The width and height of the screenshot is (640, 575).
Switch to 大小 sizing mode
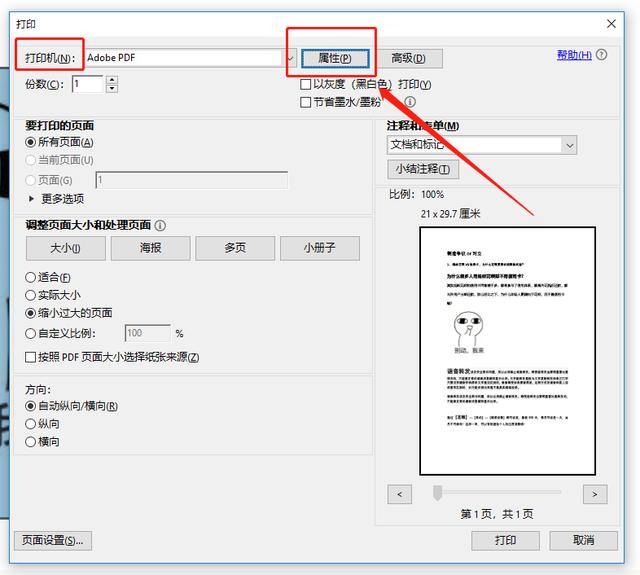tap(66, 248)
